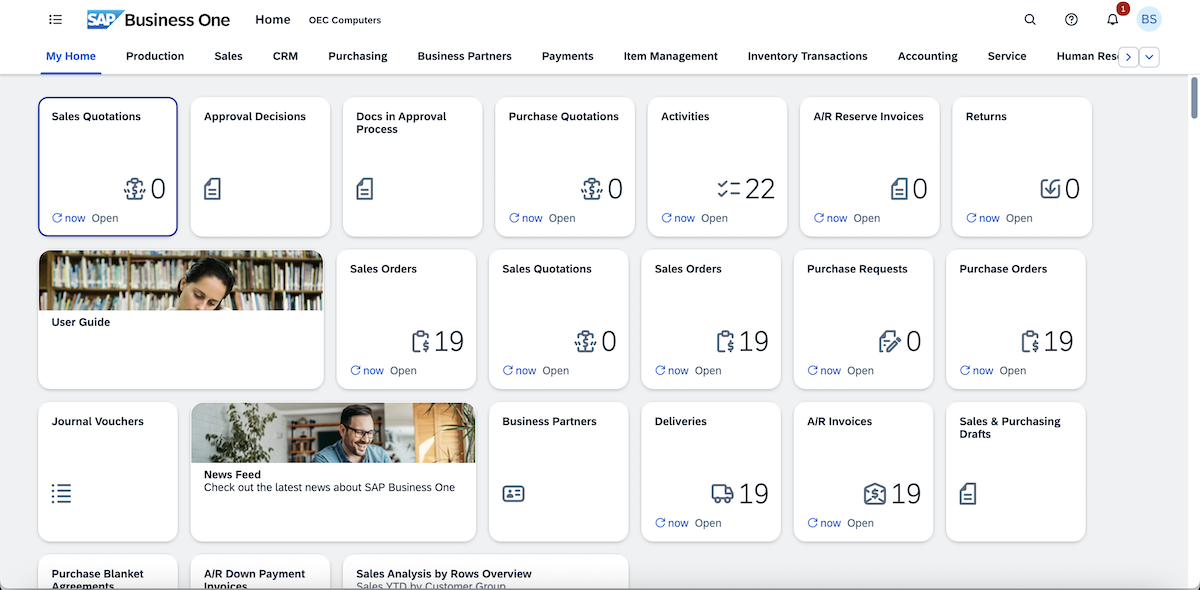This screenshot has width=1200, height=590.
Task: Click the Journal Vouchers list icon
Action: [x=61, y=493]
